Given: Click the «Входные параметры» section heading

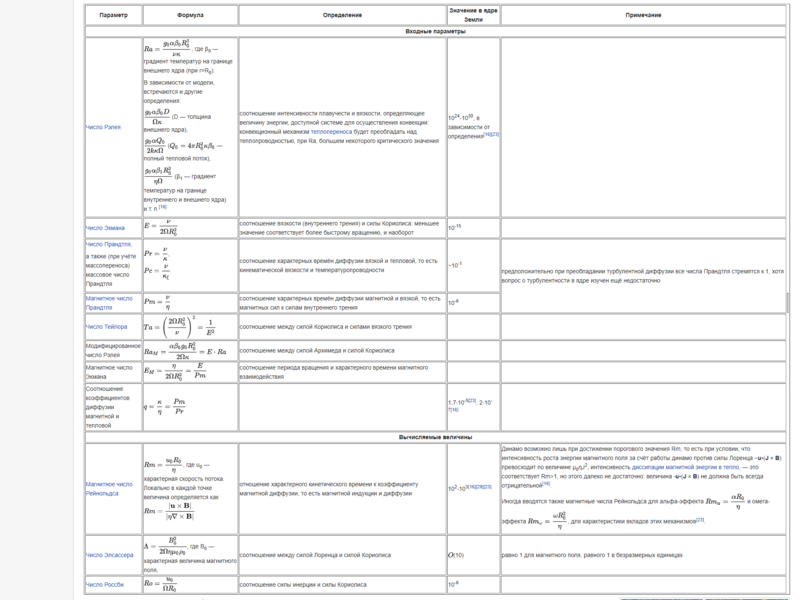Looking at the screenshot, I should 435,32.
